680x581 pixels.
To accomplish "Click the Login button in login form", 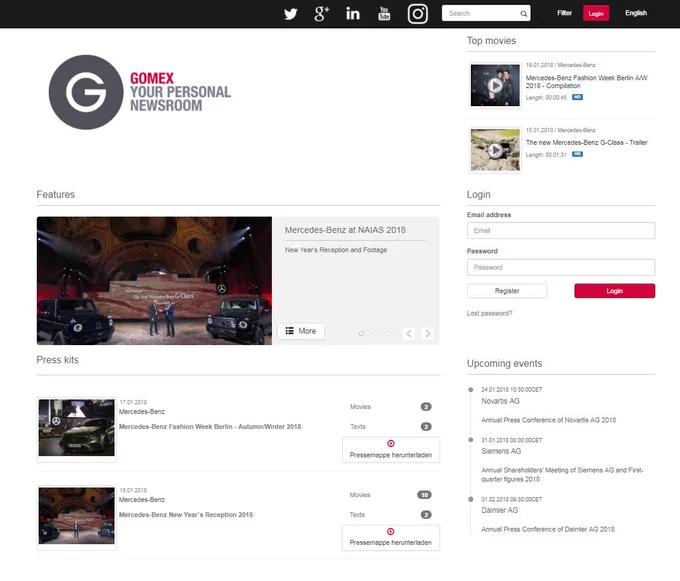I will (615, 290).
